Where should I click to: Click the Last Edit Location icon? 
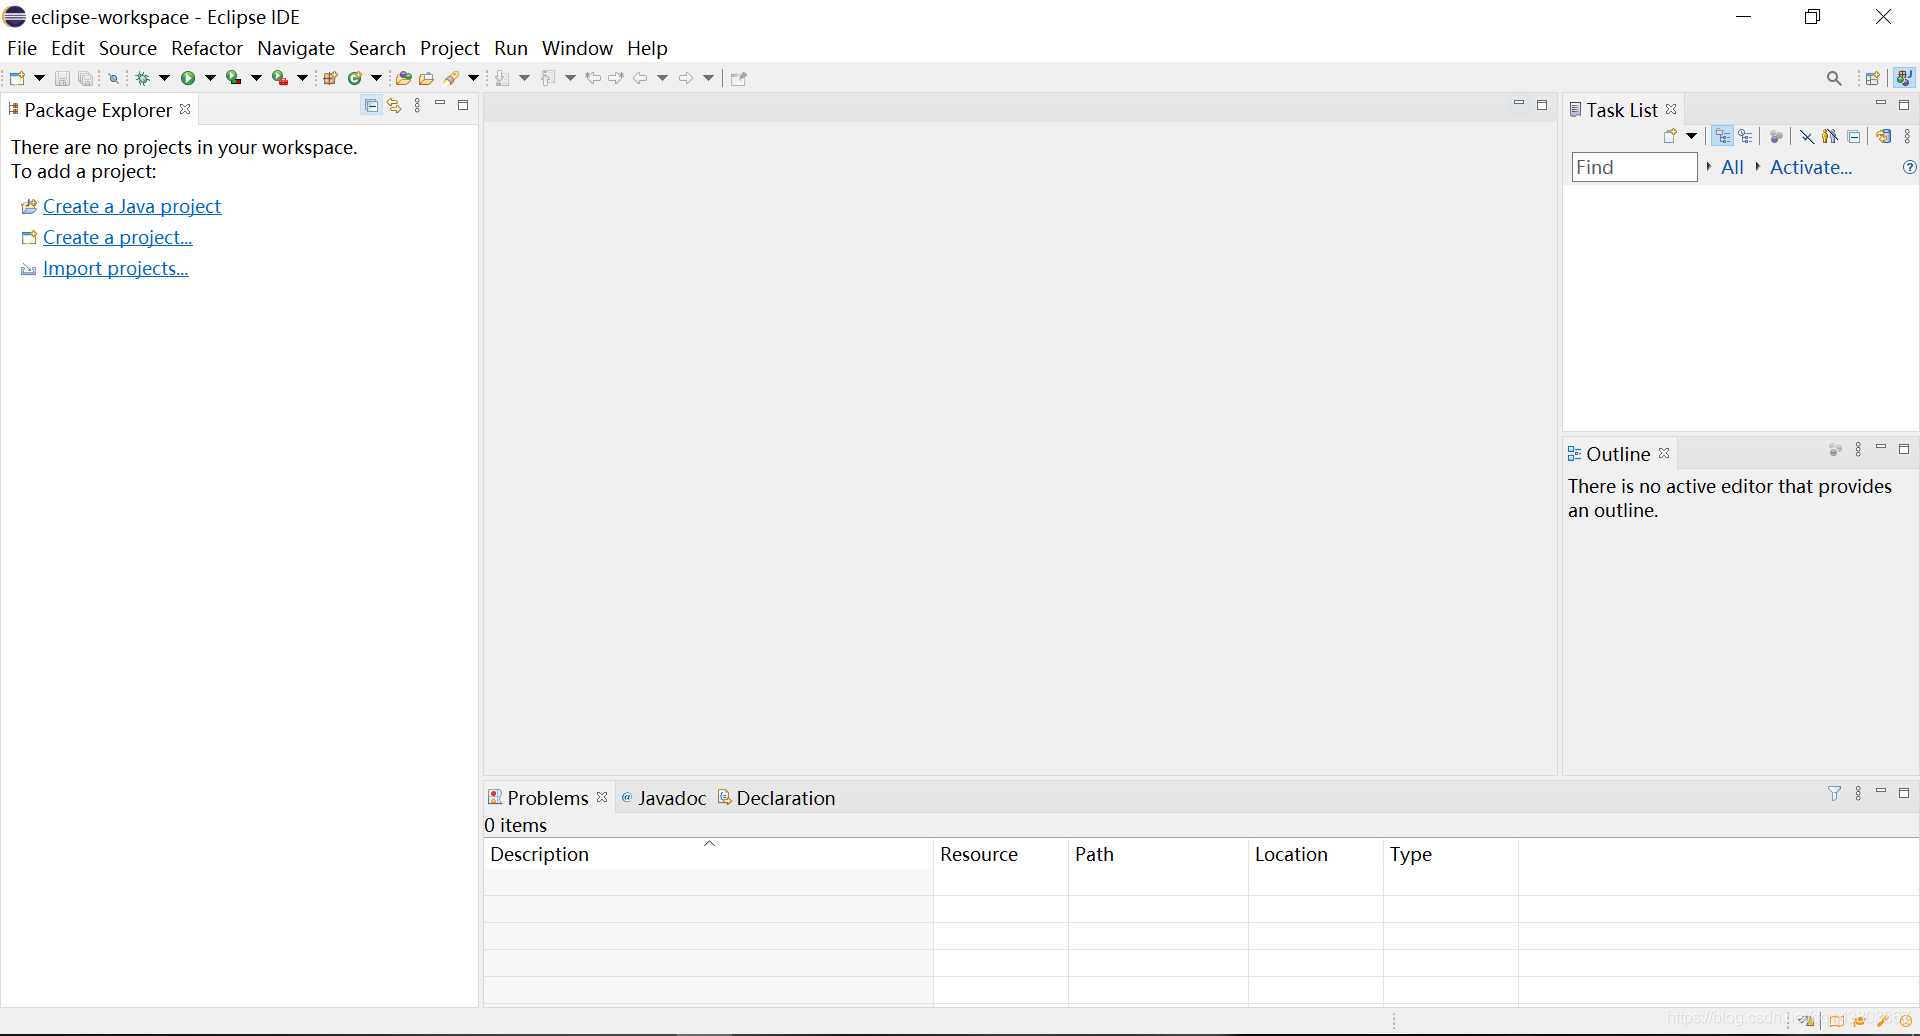[593, 78]
